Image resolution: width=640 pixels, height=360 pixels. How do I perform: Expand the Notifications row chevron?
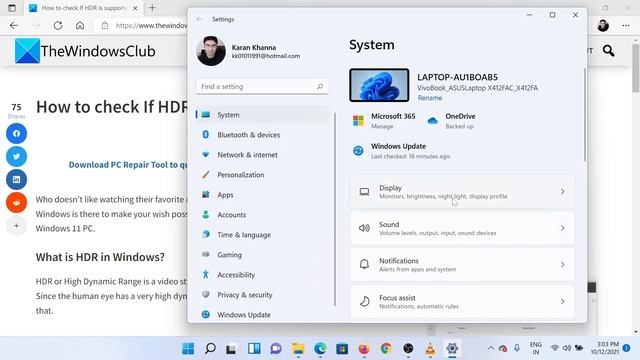[562, 264]
